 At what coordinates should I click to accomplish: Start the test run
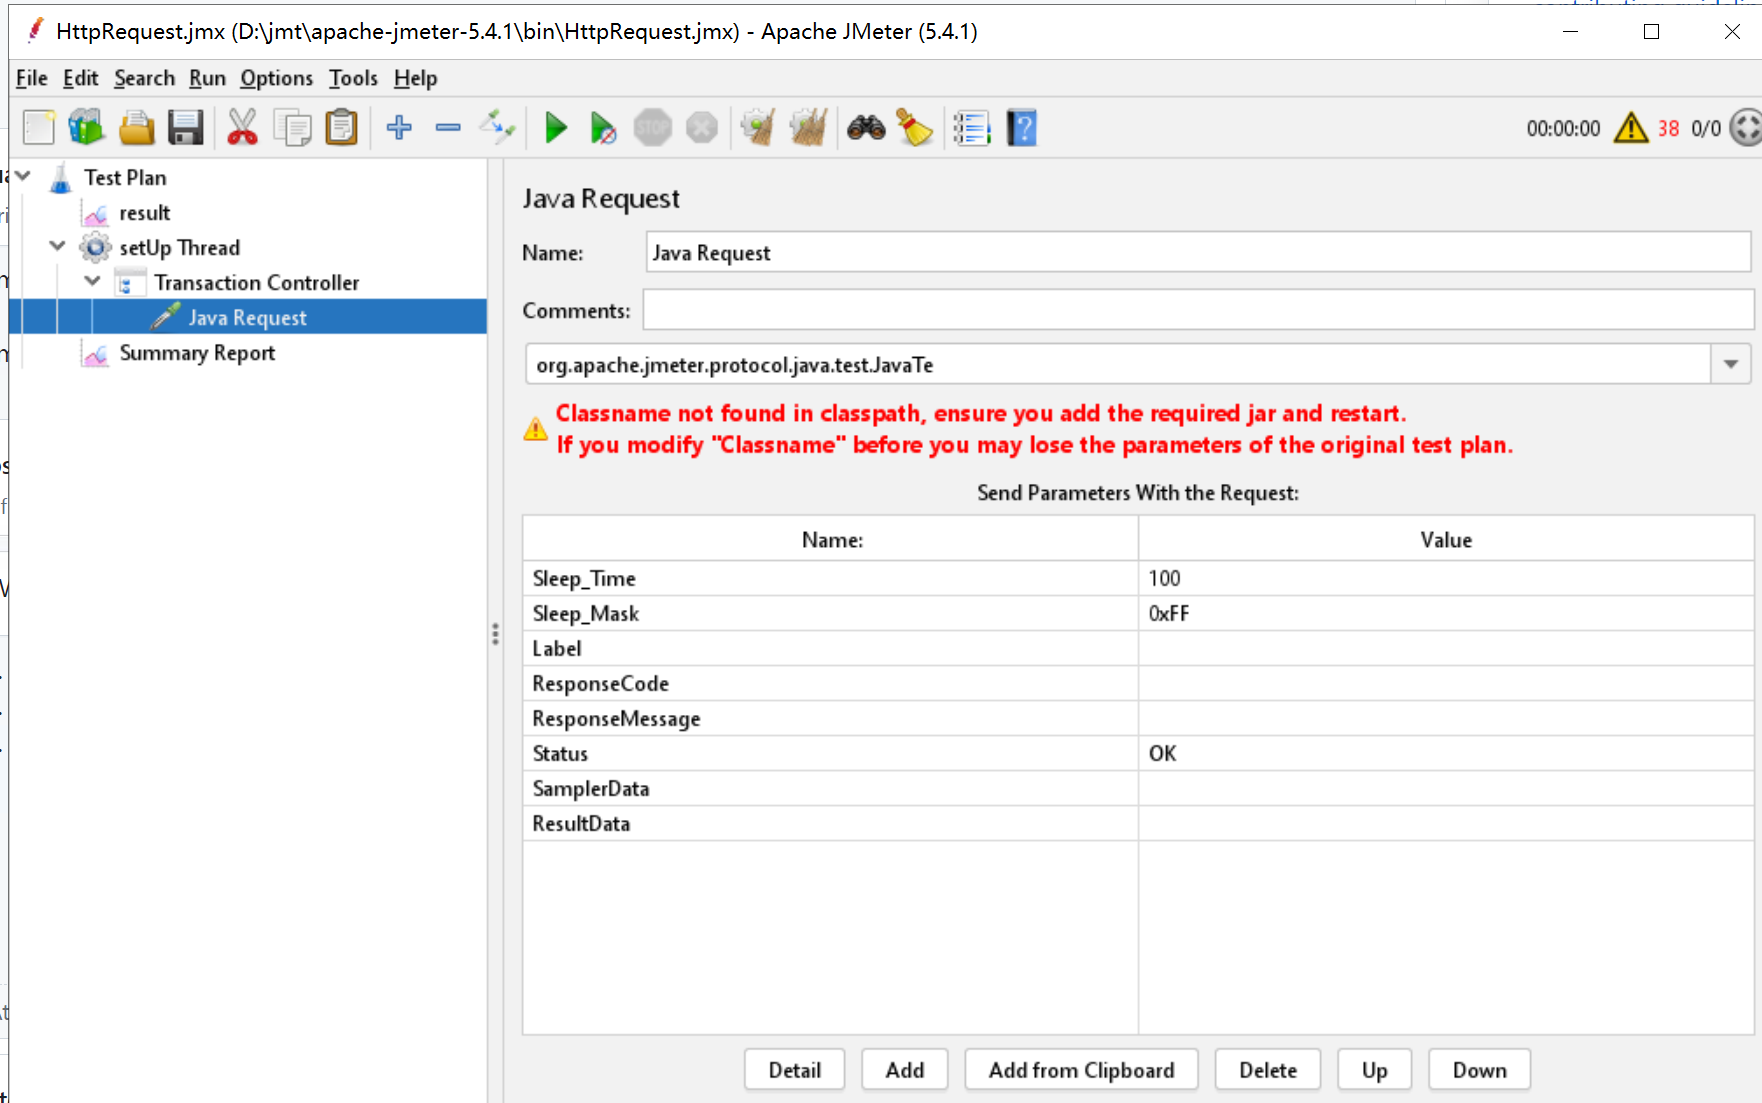pyautogui.click(x=555, y=127)
